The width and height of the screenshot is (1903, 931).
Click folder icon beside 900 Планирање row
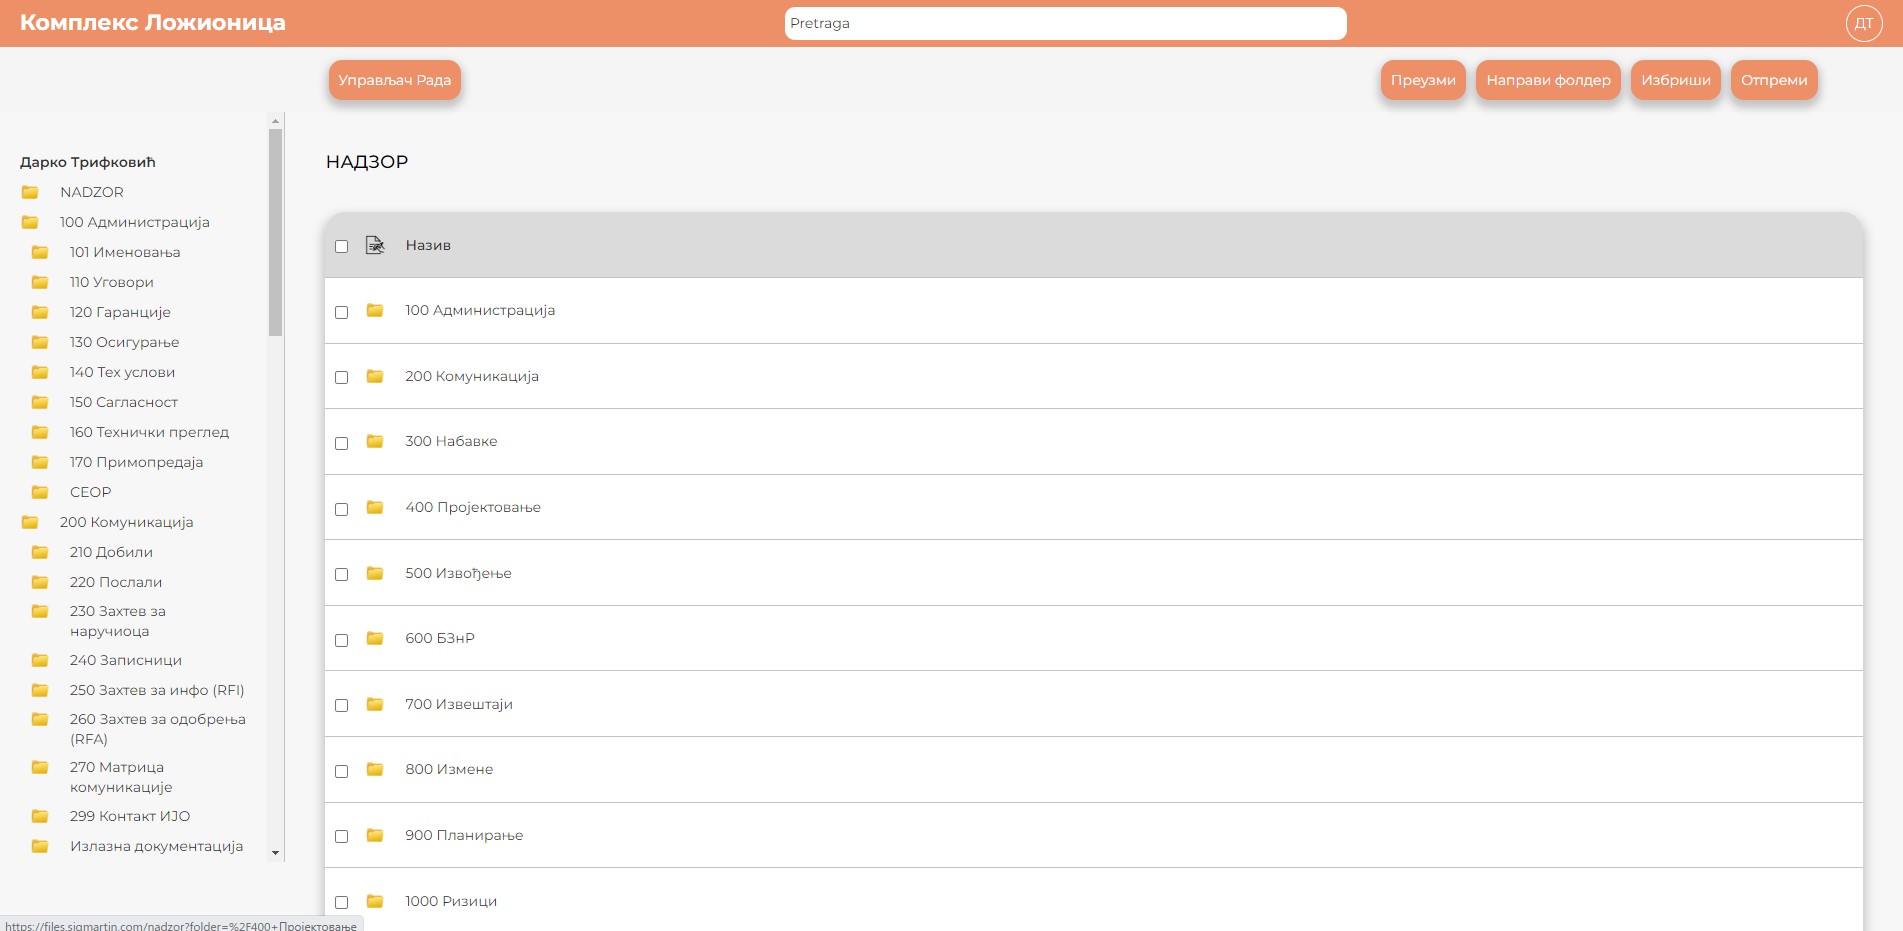375,836
